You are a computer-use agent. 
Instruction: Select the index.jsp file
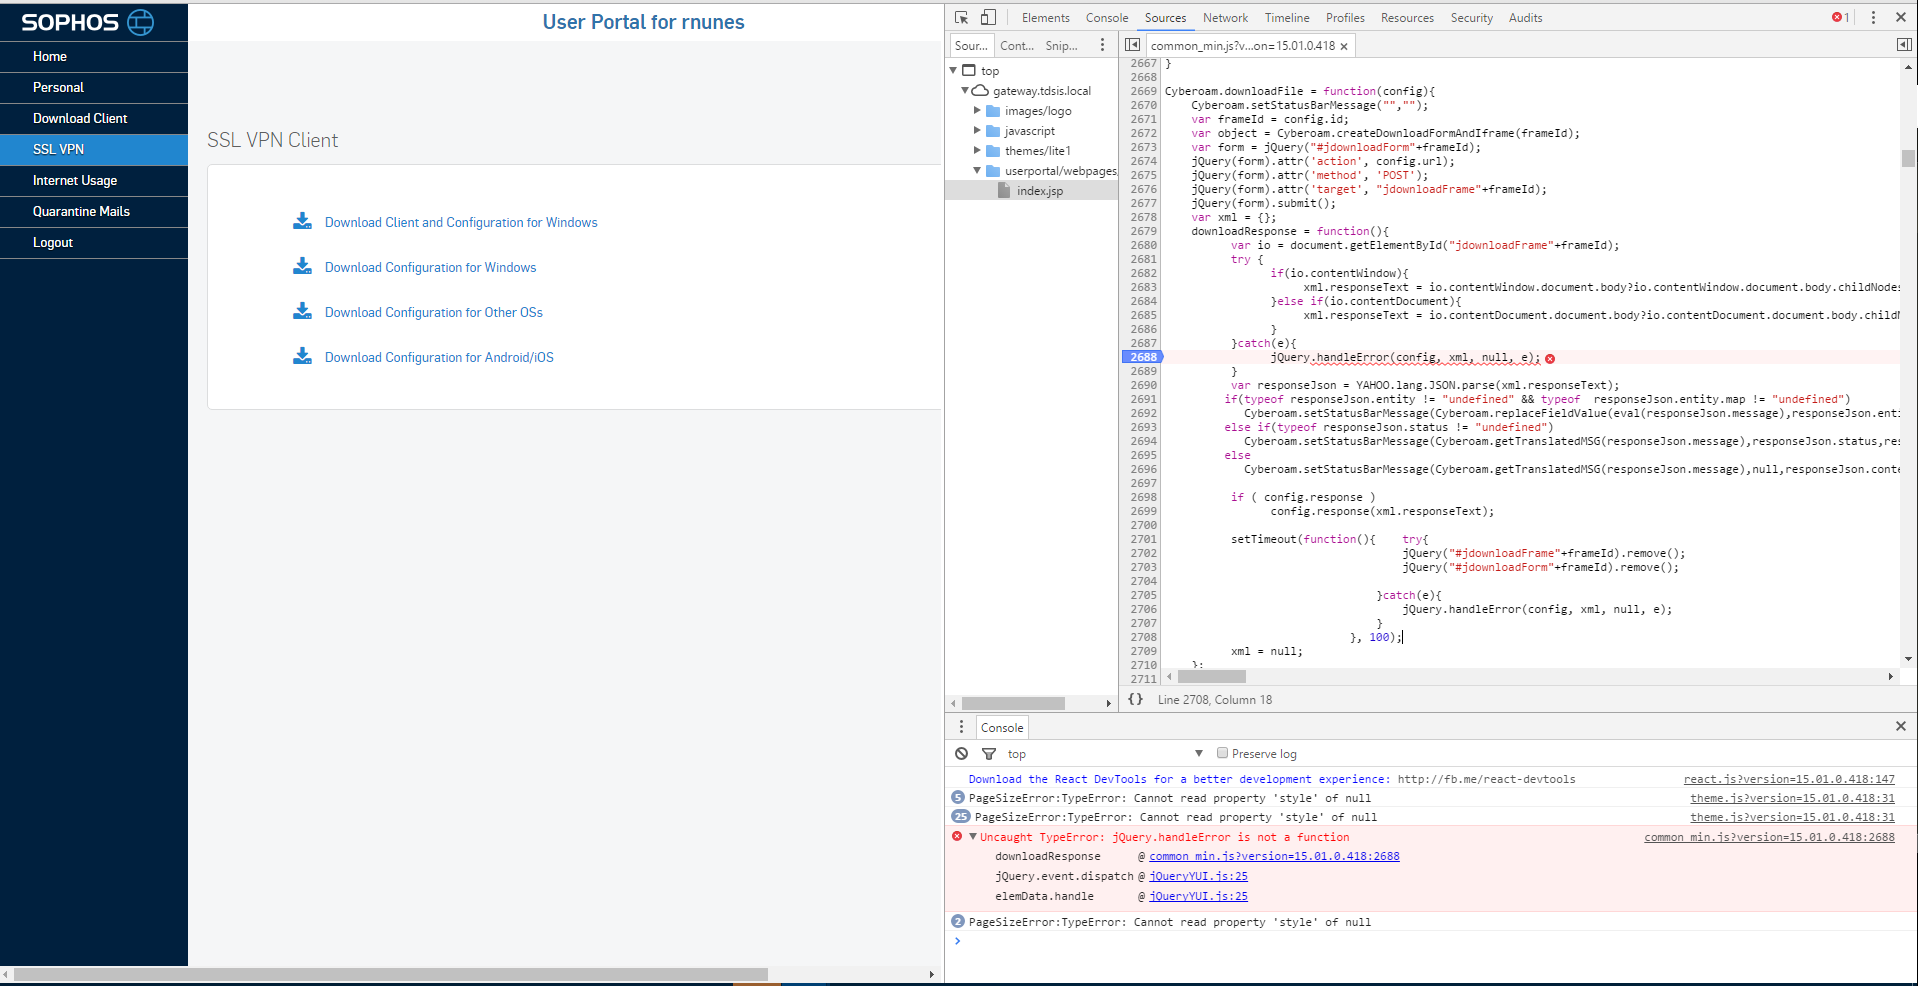coord(1040,191)
